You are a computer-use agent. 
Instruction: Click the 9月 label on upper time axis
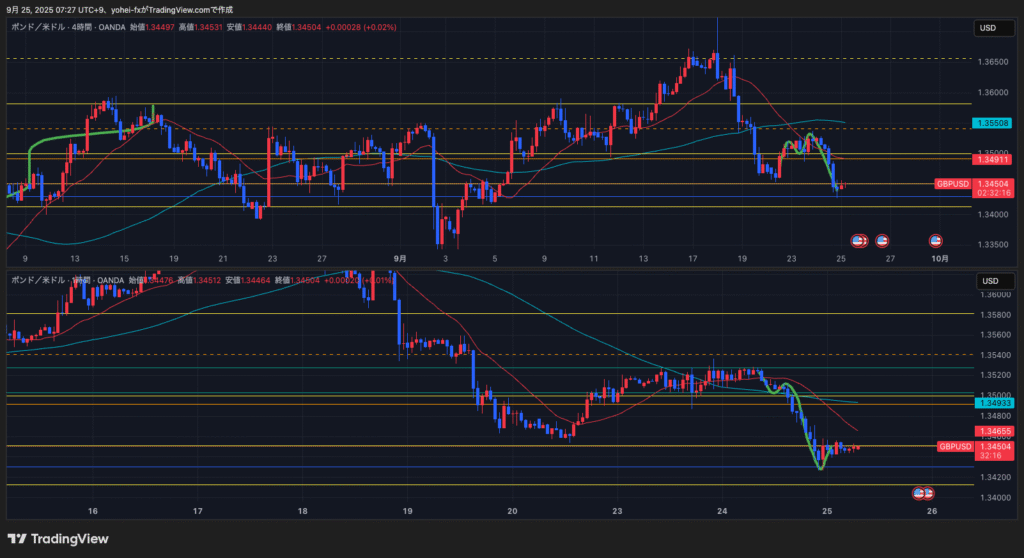coord(400,258)
